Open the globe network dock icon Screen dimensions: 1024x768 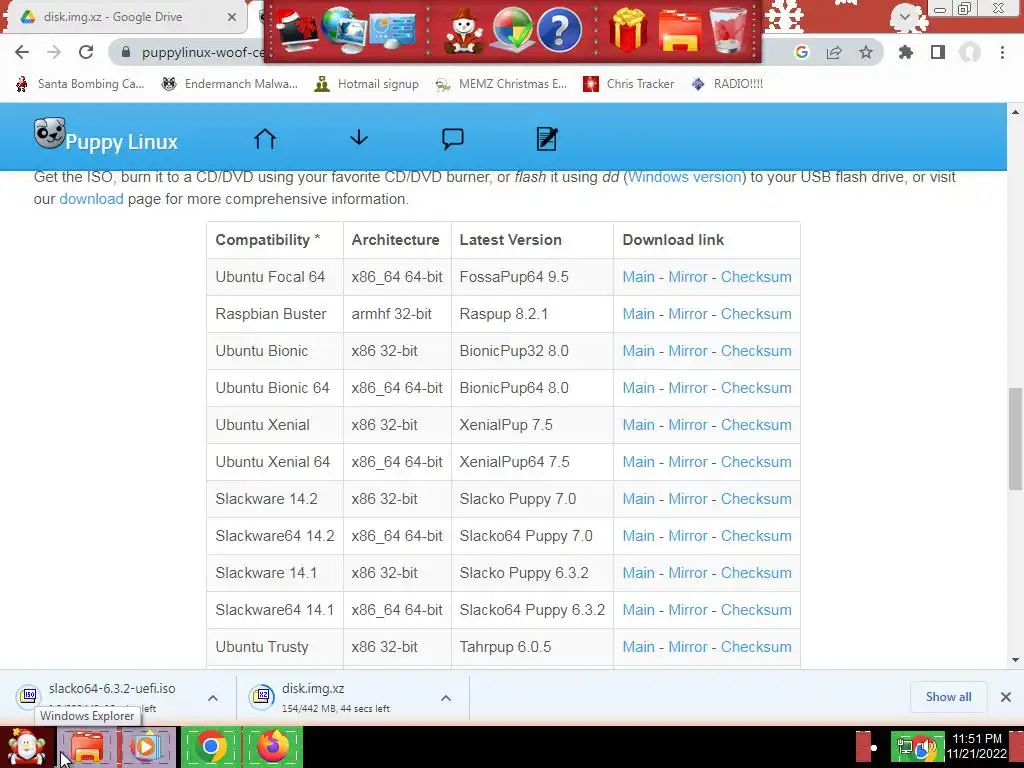pyautogui.click(x=344, y=31)
